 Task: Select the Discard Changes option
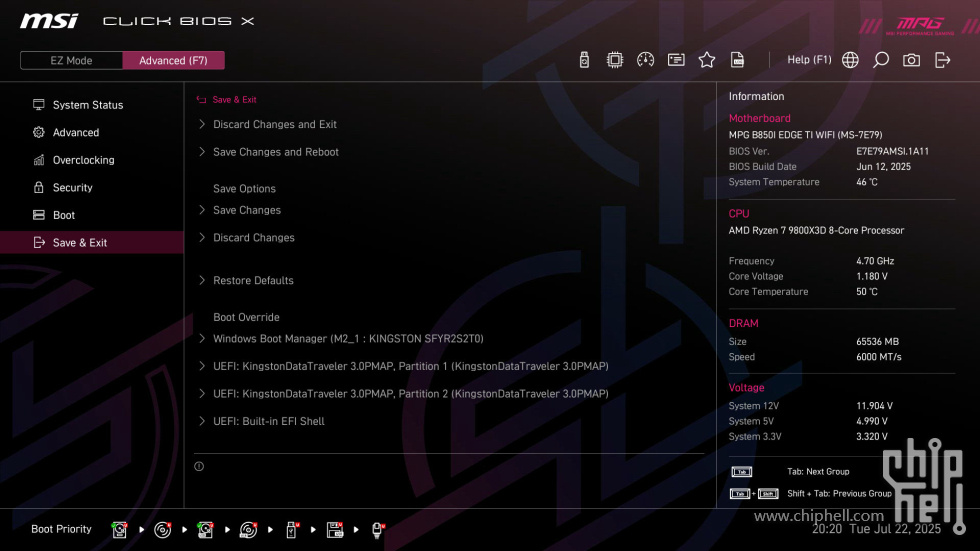coord(254,237)
